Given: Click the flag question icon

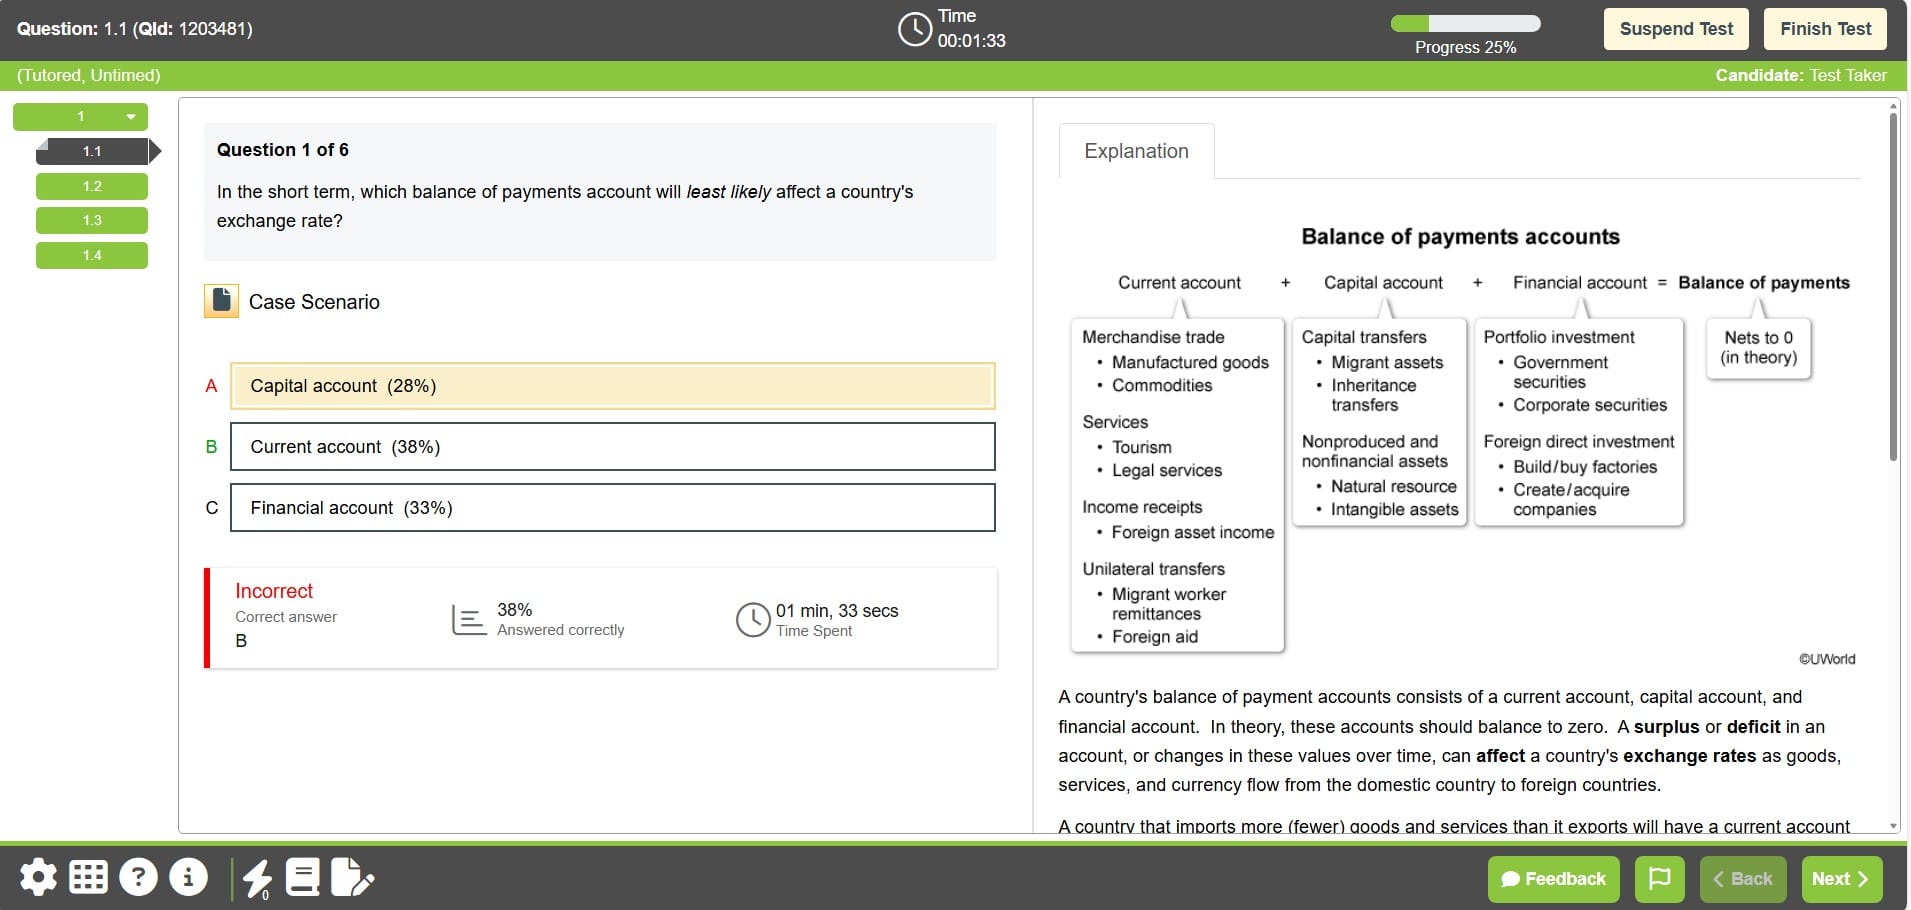Looking at the screenshot, I should 1659,879.
